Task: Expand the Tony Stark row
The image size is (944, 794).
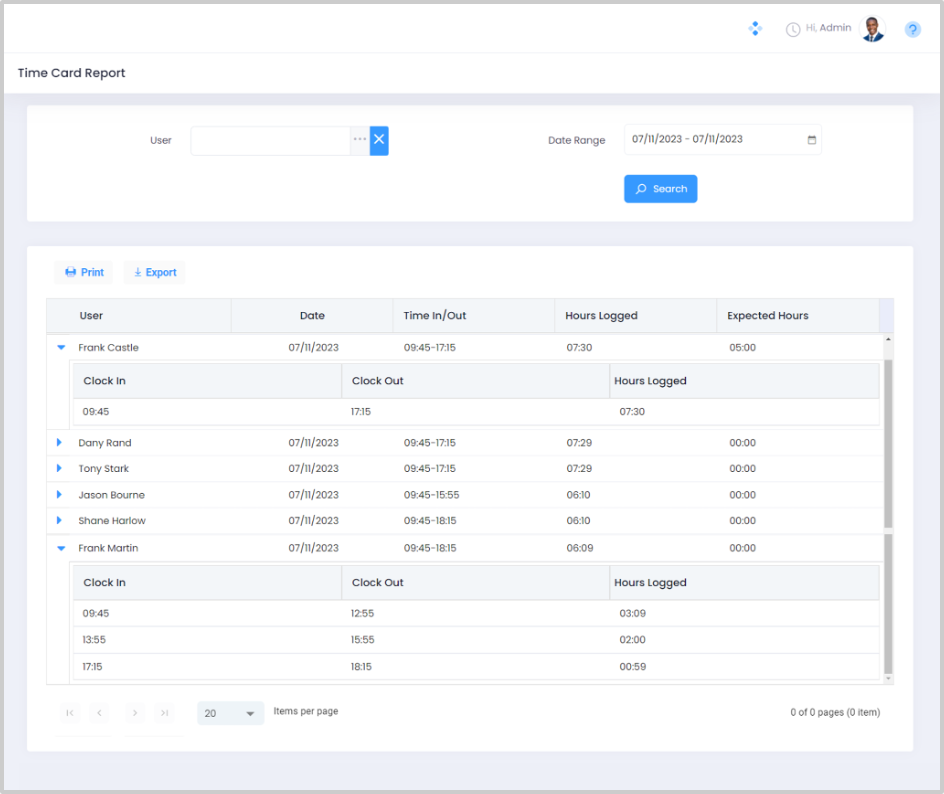Action: point(59,469)
